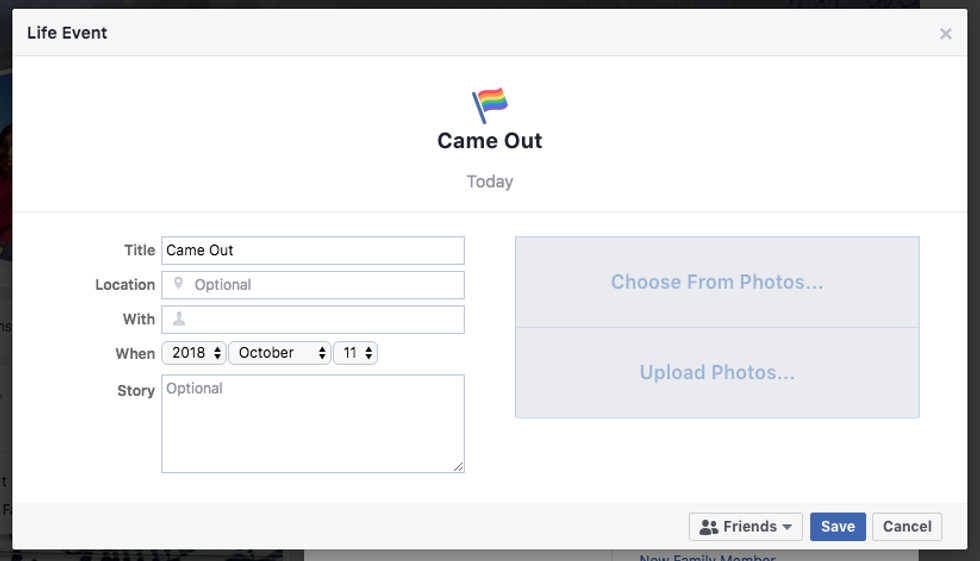The width and height of the screenshot is (980, 561).
Task: Click the Today date text
Action: click(490, 182)
